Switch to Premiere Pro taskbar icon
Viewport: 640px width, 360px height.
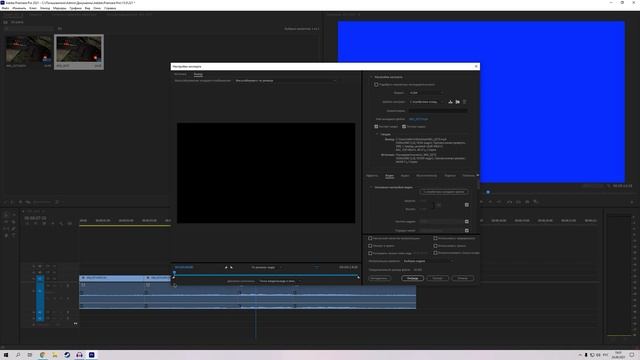92,355
